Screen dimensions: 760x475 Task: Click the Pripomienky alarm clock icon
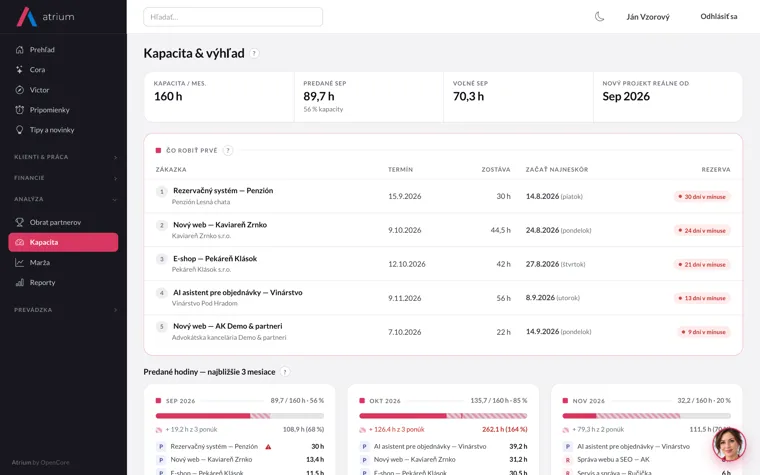pos(19,110)
